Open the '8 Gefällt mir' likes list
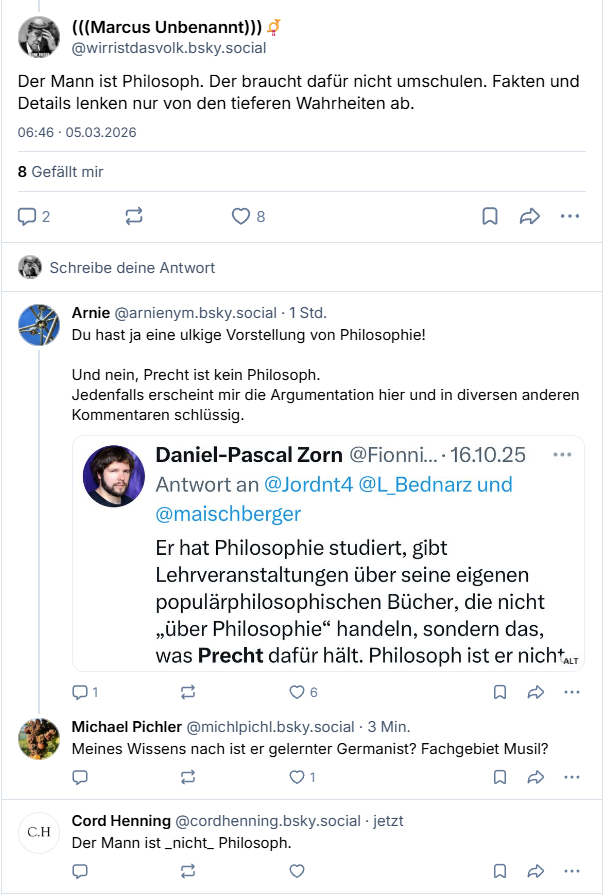The image size is (604, 895). (61, 172)
